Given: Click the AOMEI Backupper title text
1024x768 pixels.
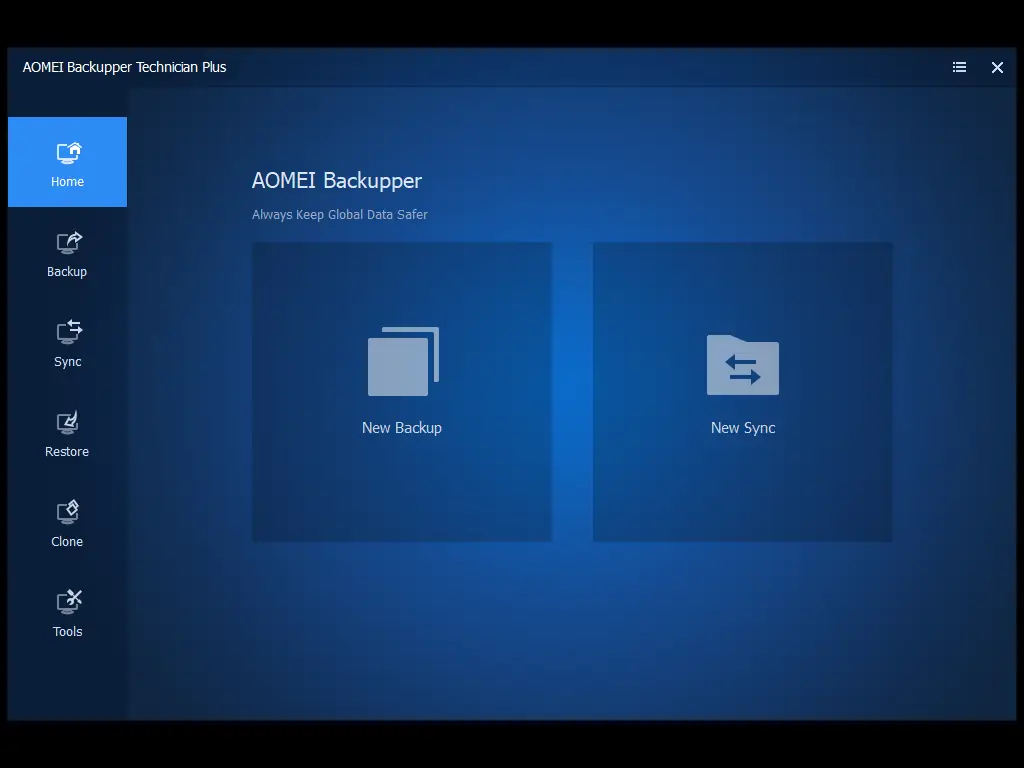Looking at the screenshot, I should coord(337,181).
